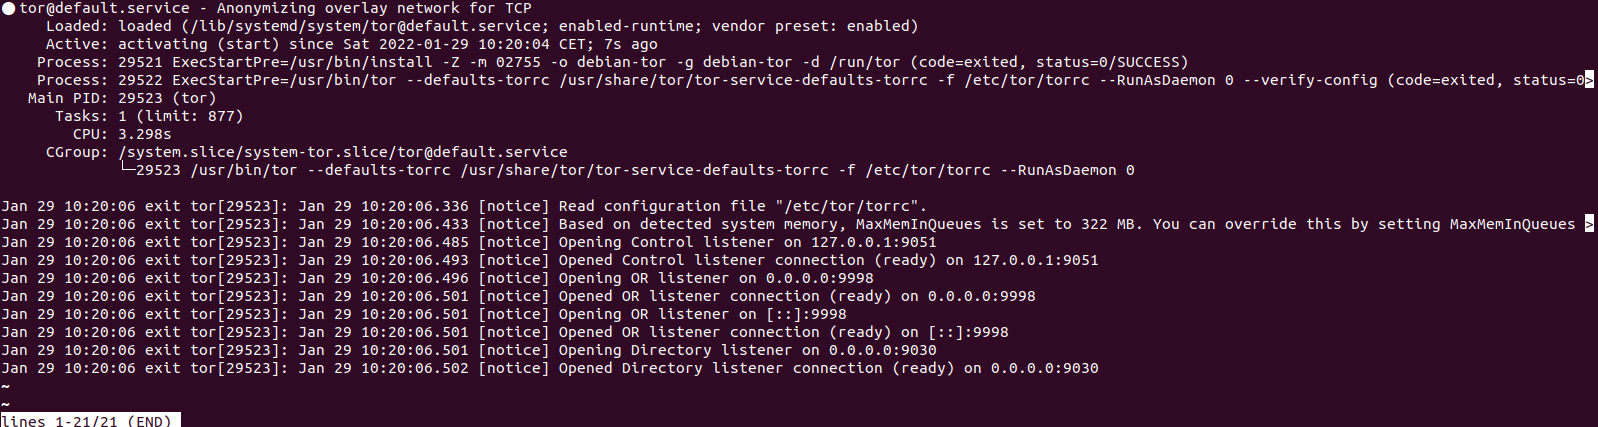Click the /system.slice CGroup path

[343, 152]
